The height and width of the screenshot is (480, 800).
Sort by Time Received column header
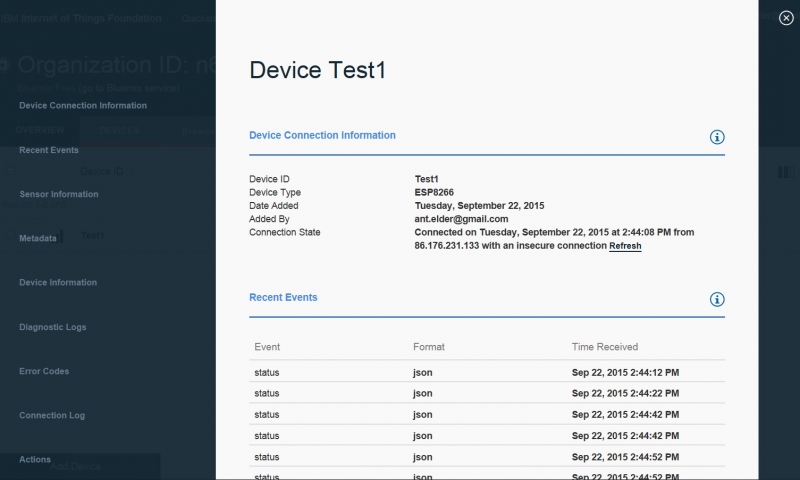click(x=604, y=347)
